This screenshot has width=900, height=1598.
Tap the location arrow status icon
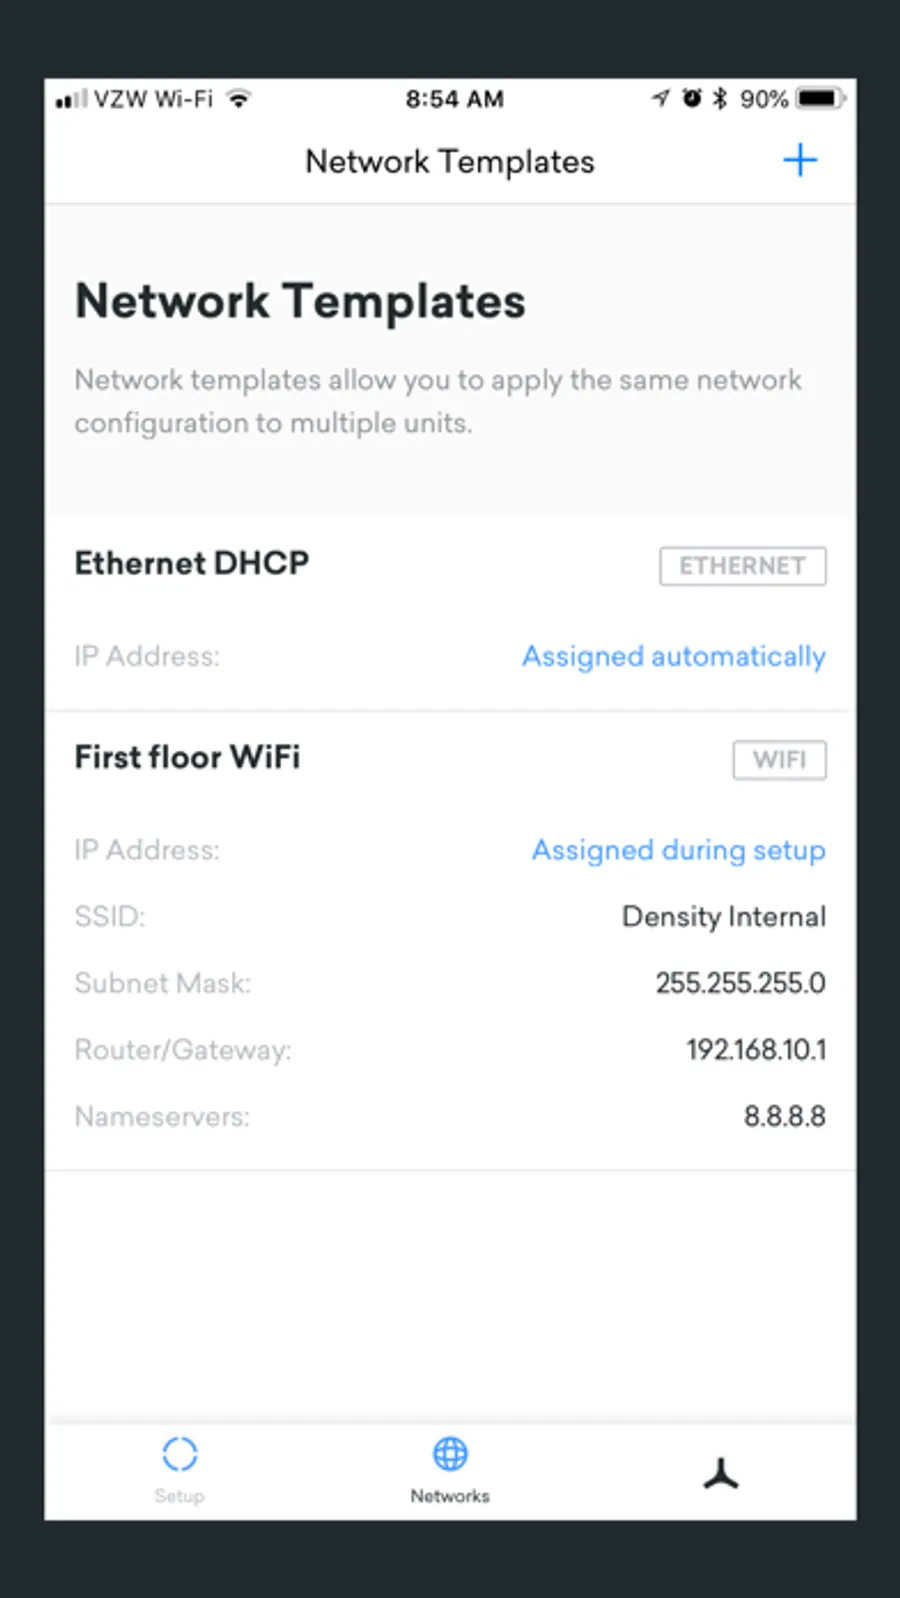point(660,98)
